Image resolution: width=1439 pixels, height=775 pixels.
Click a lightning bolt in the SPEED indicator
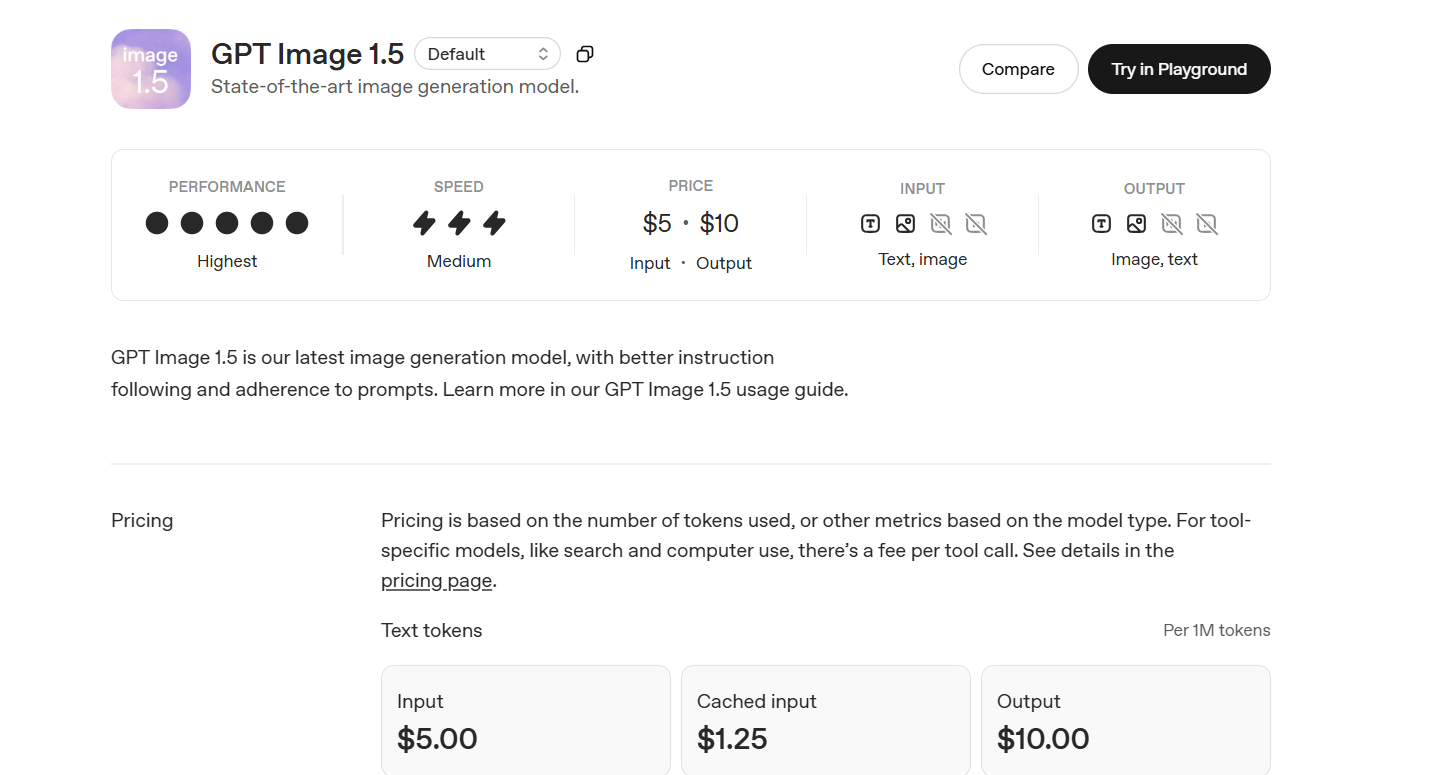coord(458,223)
